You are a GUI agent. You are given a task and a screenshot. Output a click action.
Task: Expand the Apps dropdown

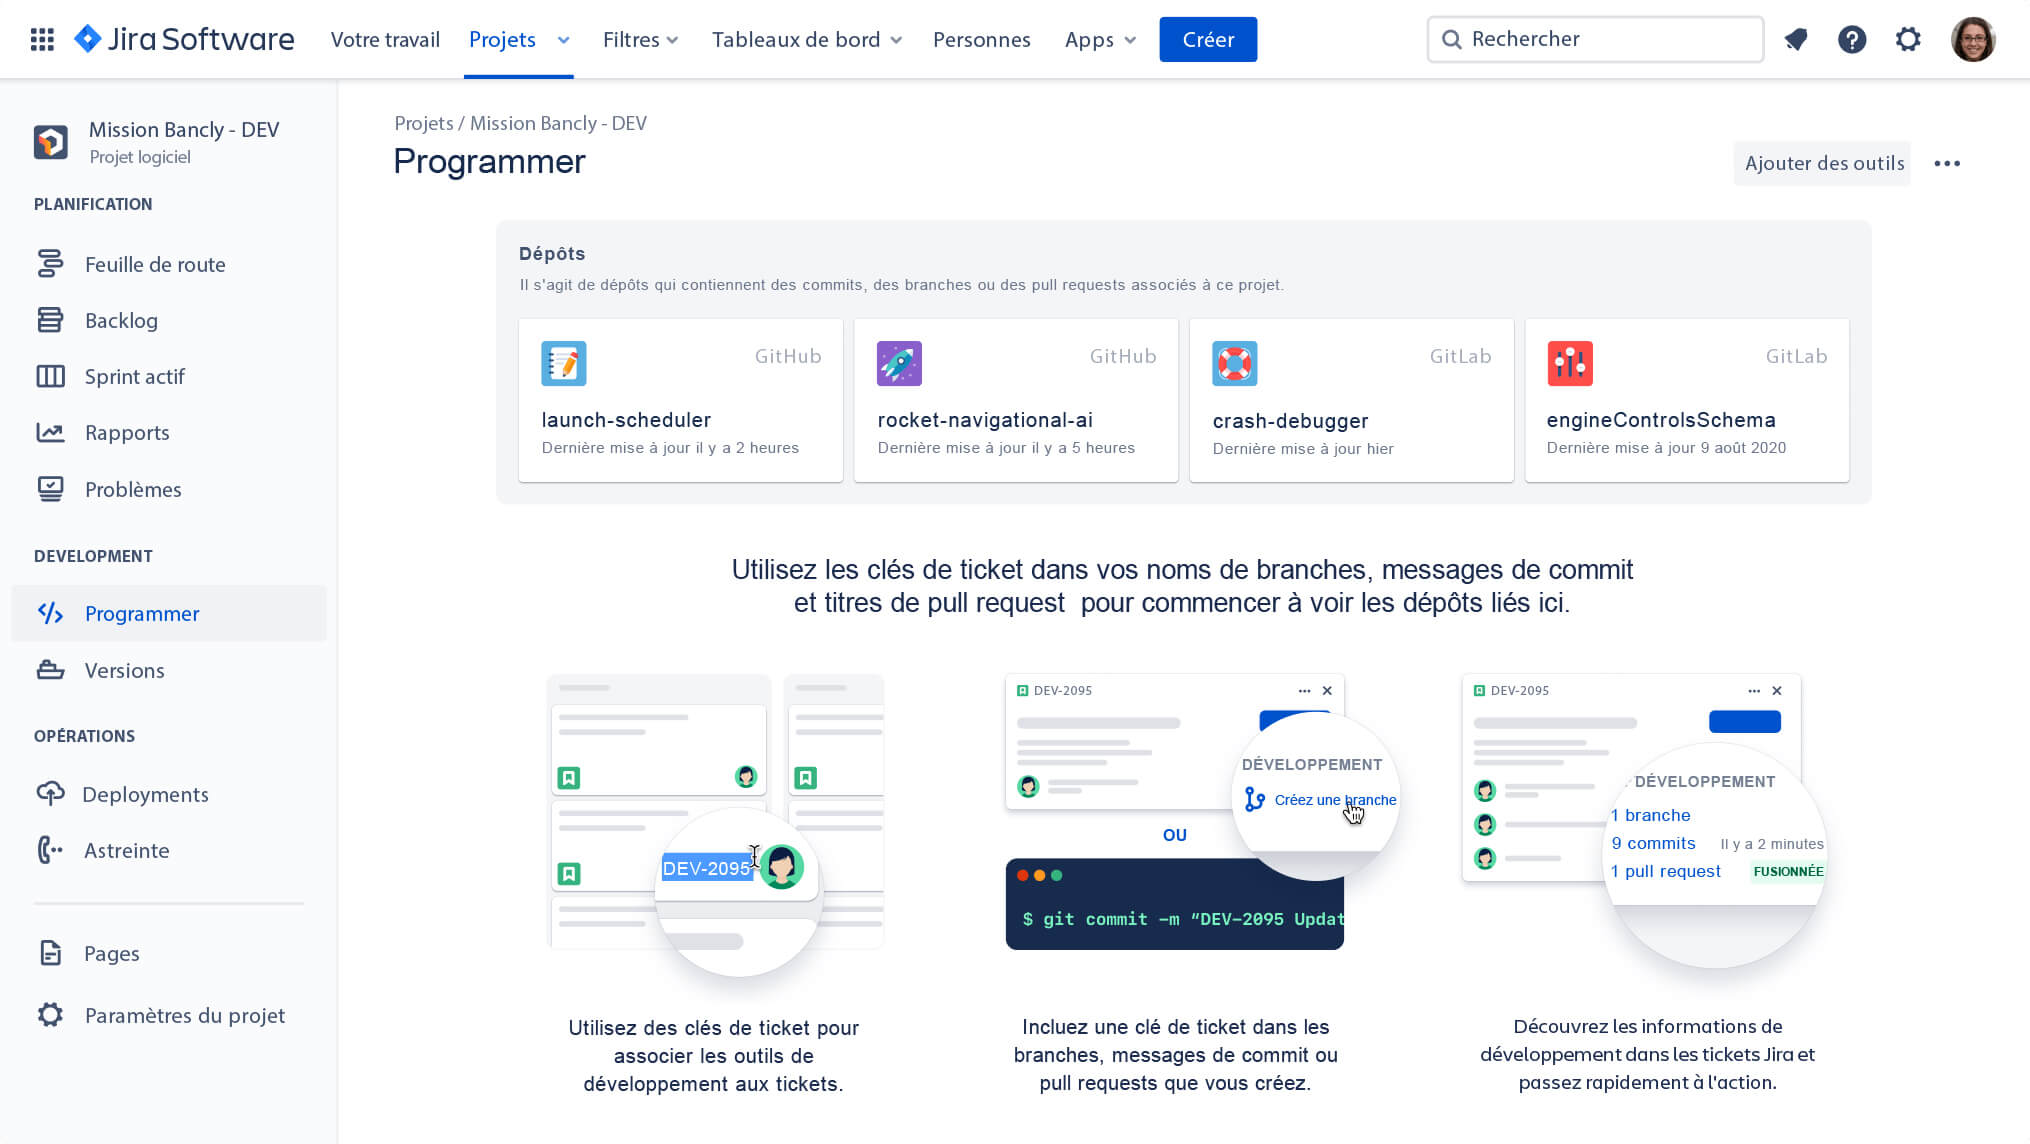point(1100,40)
